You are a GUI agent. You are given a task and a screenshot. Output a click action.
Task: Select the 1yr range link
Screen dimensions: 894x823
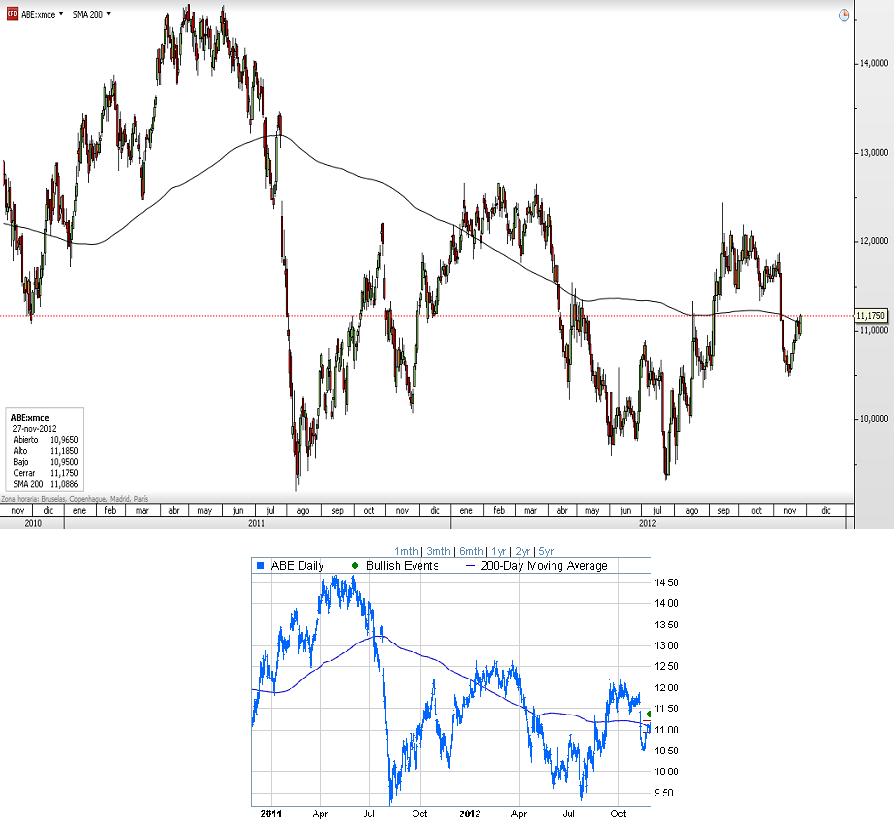point(499,551)
